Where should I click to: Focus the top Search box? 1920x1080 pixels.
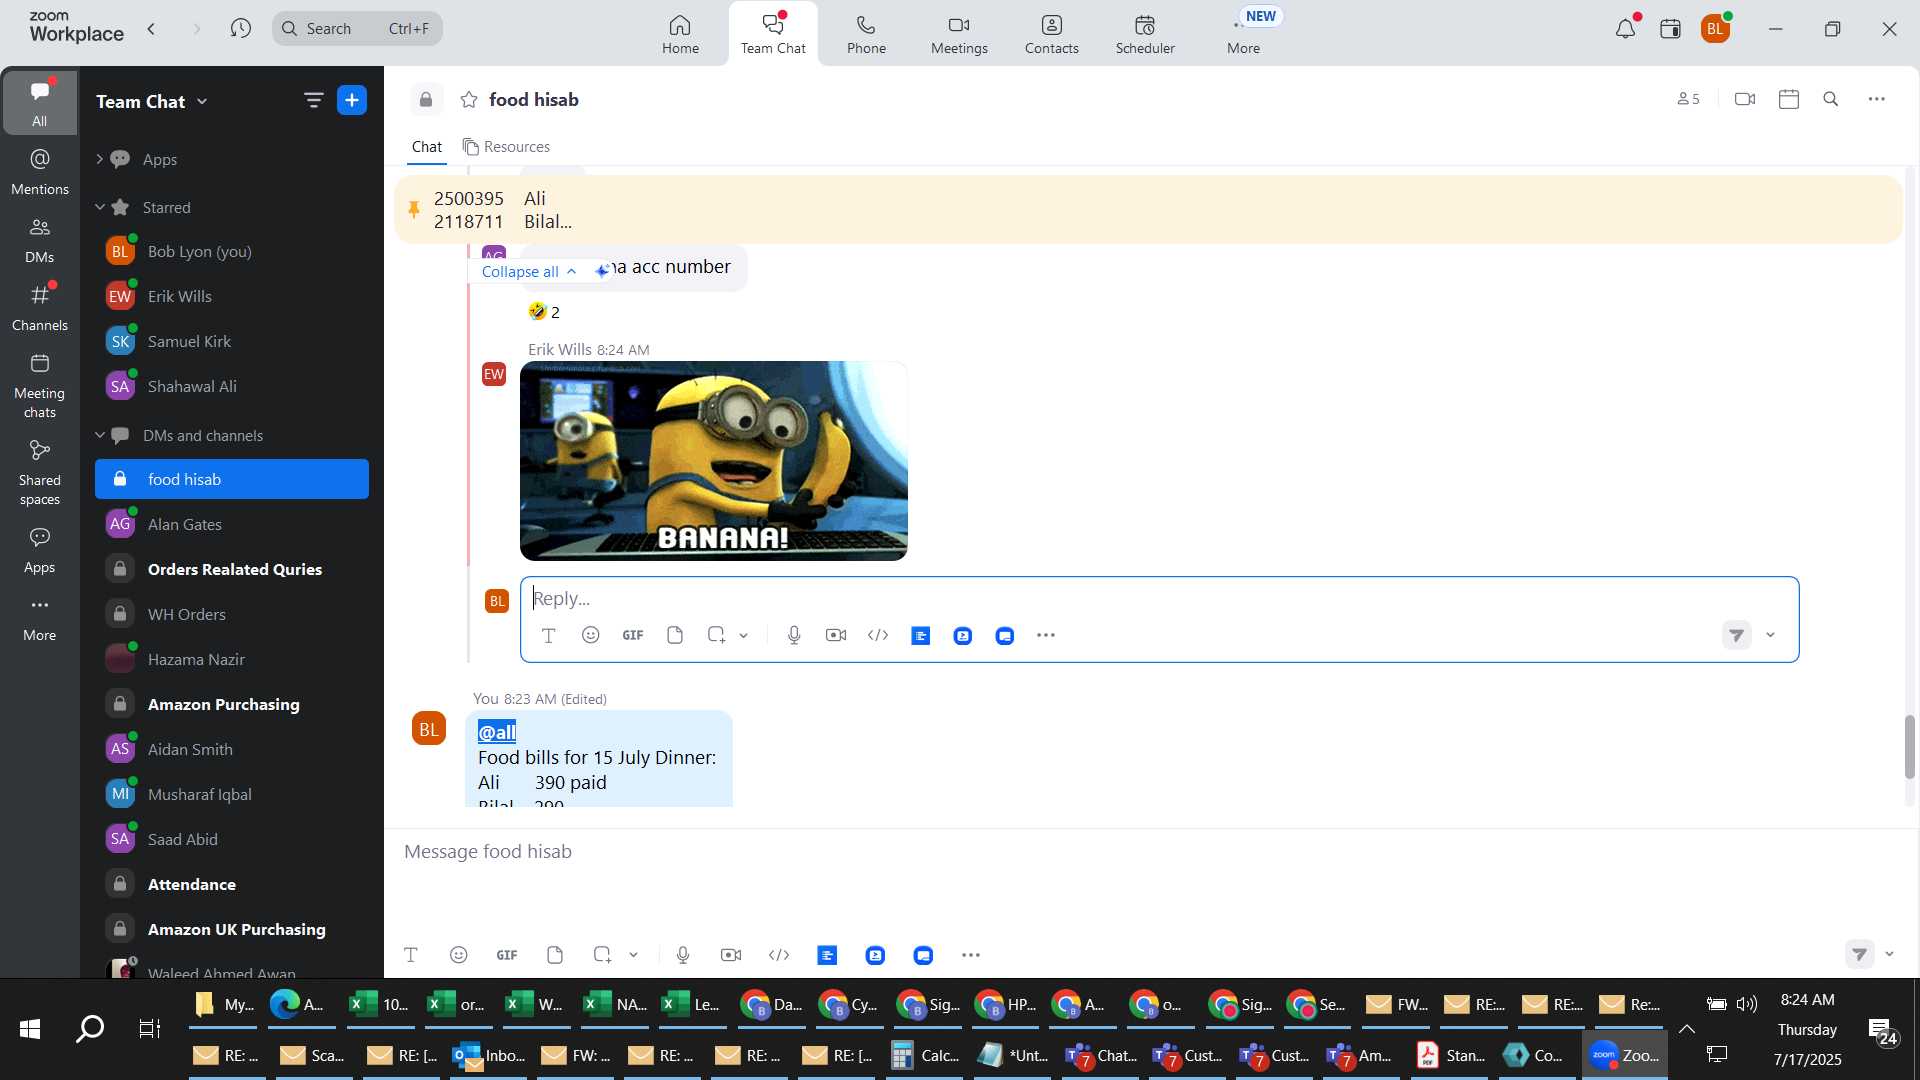tap(358, 29)
